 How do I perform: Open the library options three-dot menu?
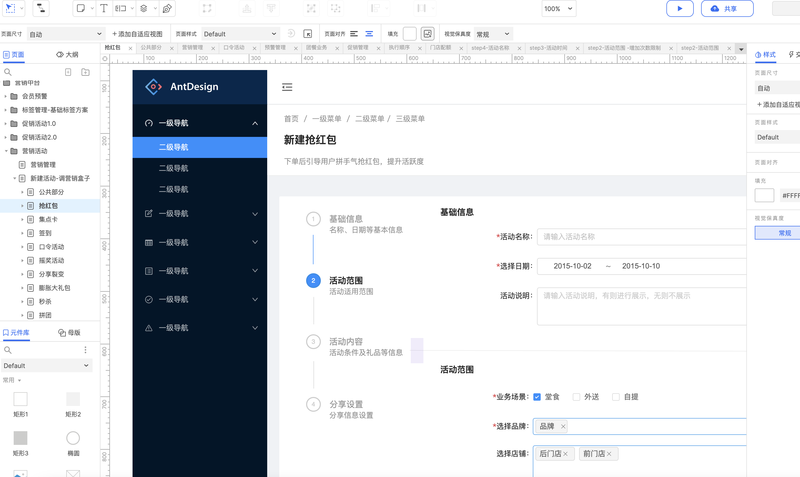pyautogui.click(x=85, y=350)
